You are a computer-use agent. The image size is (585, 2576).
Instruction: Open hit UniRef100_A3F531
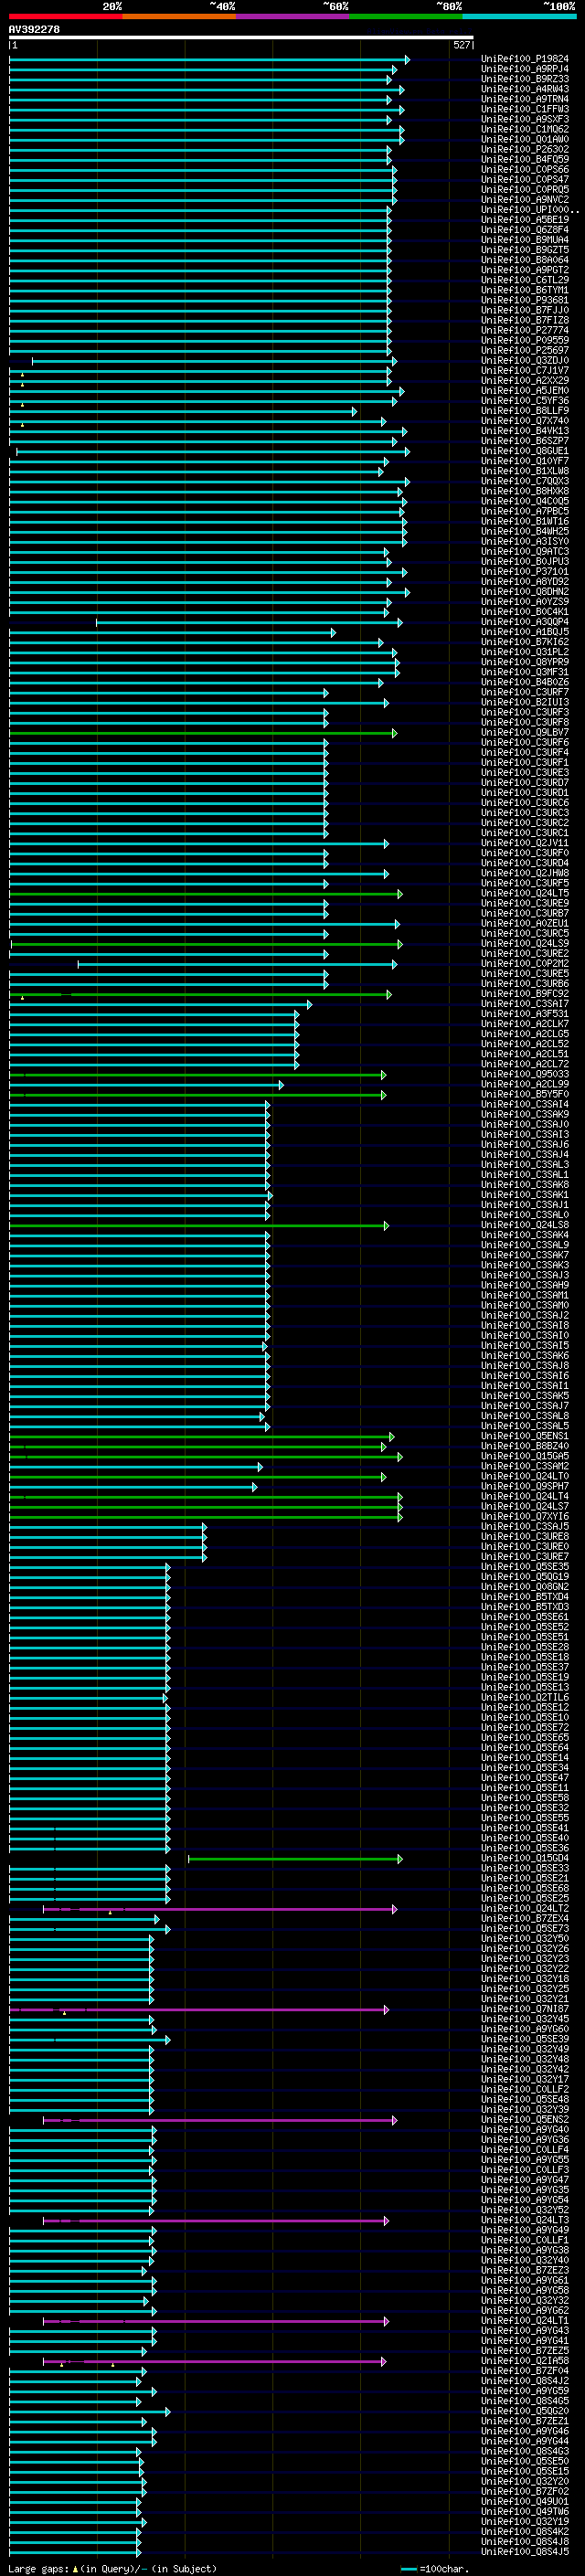[x=524, y=1013]
